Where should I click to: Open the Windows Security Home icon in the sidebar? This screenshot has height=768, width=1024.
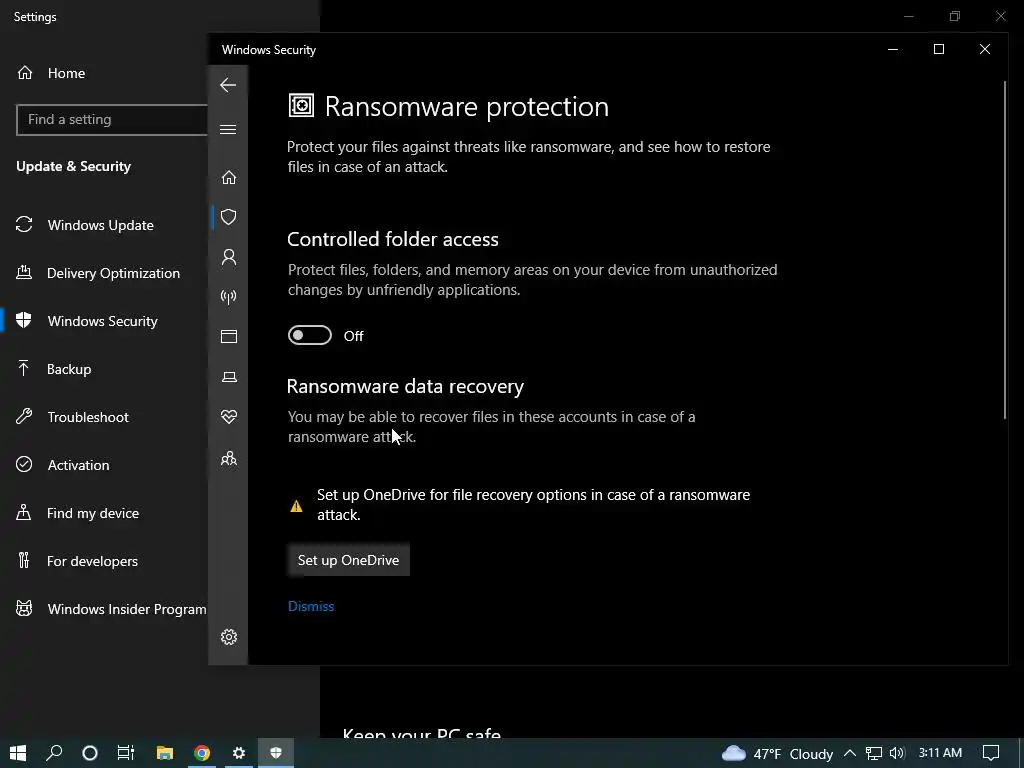click(x=229, y=177)
